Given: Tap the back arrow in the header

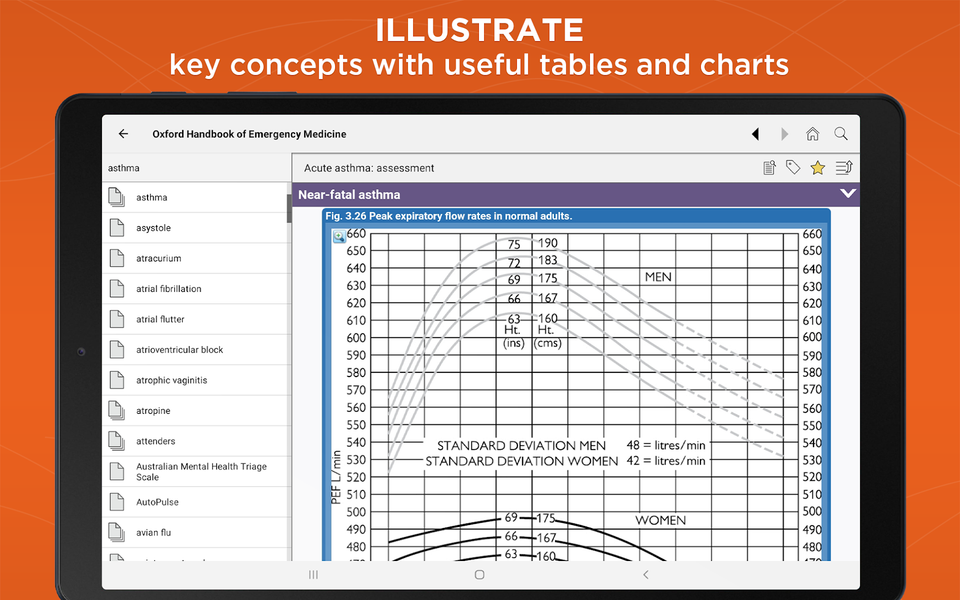Looking at the screenshot, I should point(123,133).
